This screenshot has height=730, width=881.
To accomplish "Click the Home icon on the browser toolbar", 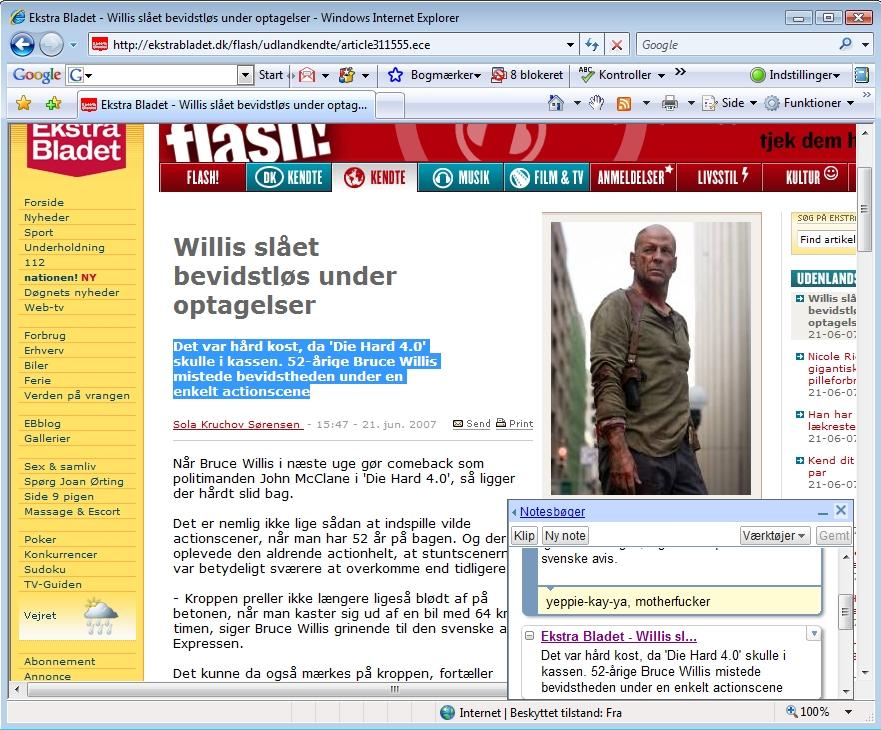I will click(x=556, y=103).
